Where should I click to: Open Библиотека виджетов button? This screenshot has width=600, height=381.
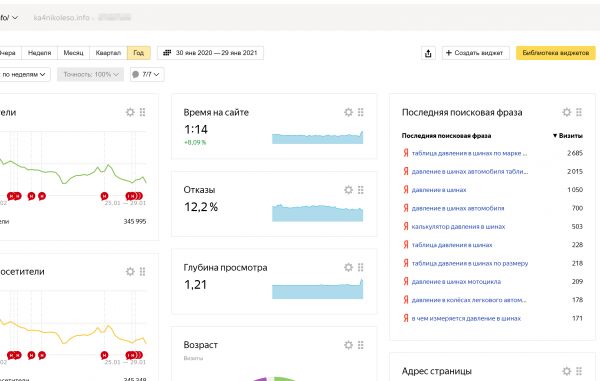pos(556,53)
